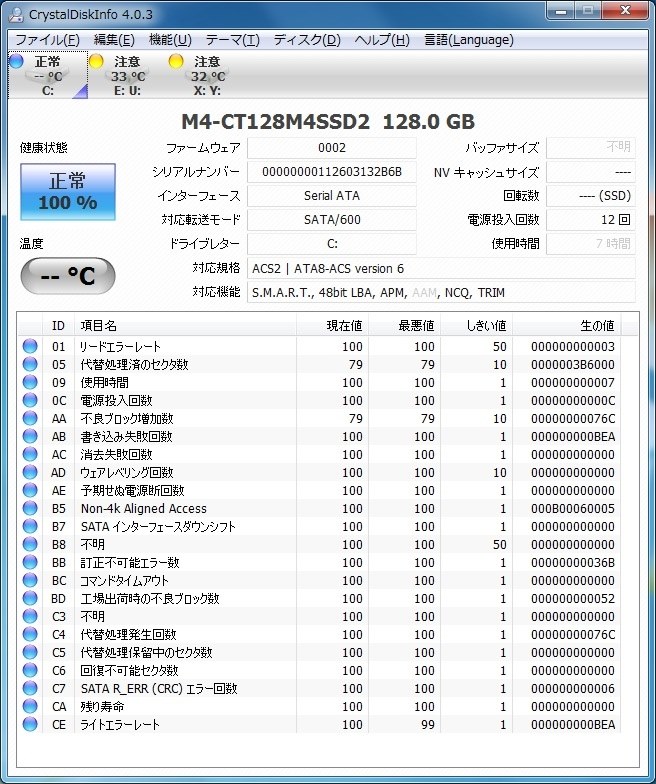Click the power-on count field 12 回
The image size is (656, 784).
[x=591, y=220]
